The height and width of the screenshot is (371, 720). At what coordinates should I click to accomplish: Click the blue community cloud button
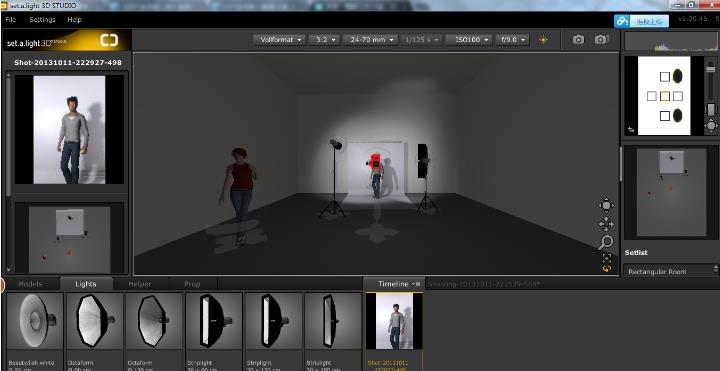[x=641, y=21]
